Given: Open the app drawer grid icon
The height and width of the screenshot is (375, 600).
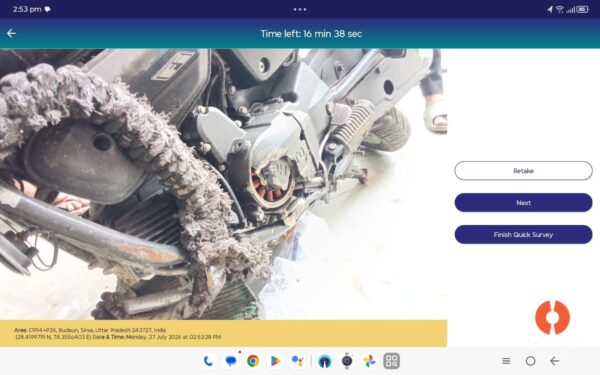Looking at the screenshot, I should pyautogui.click(x=391, y=361).
